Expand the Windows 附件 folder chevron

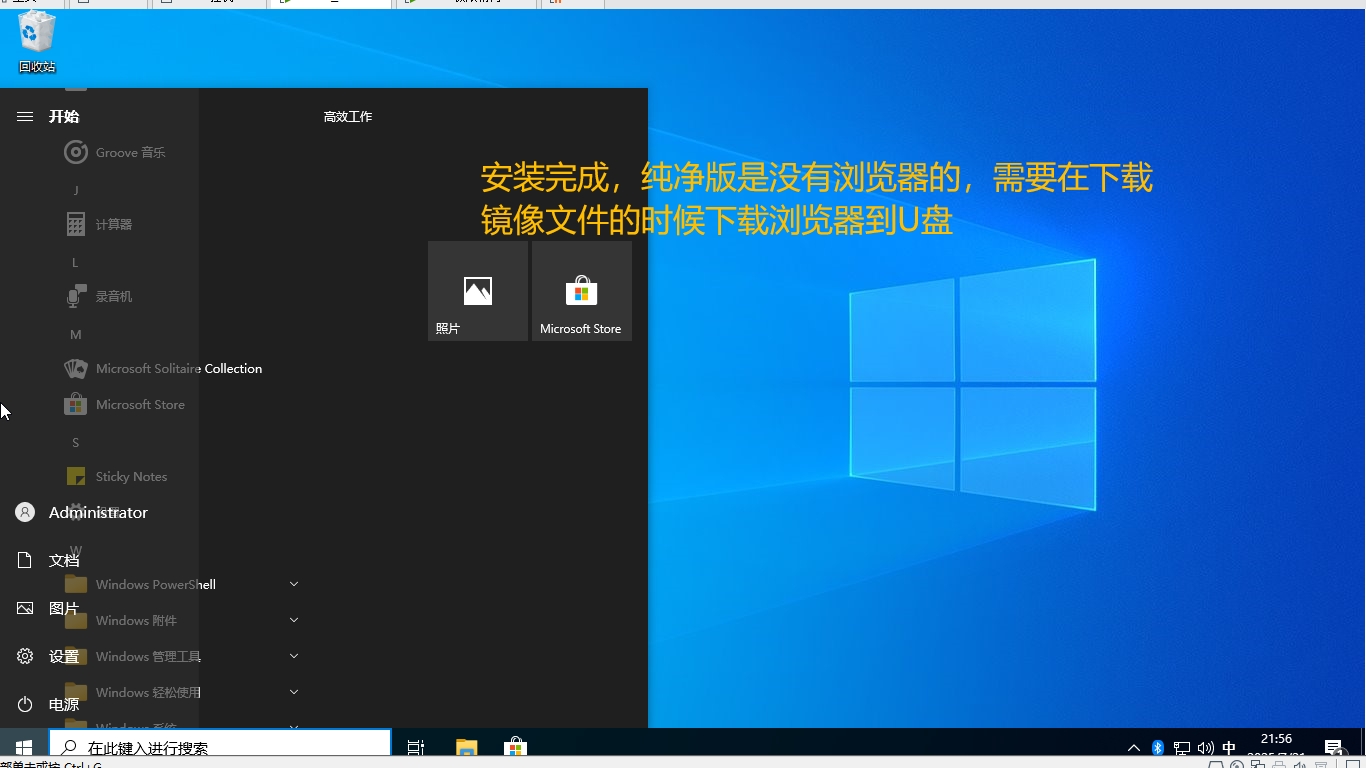click(294, 620)
